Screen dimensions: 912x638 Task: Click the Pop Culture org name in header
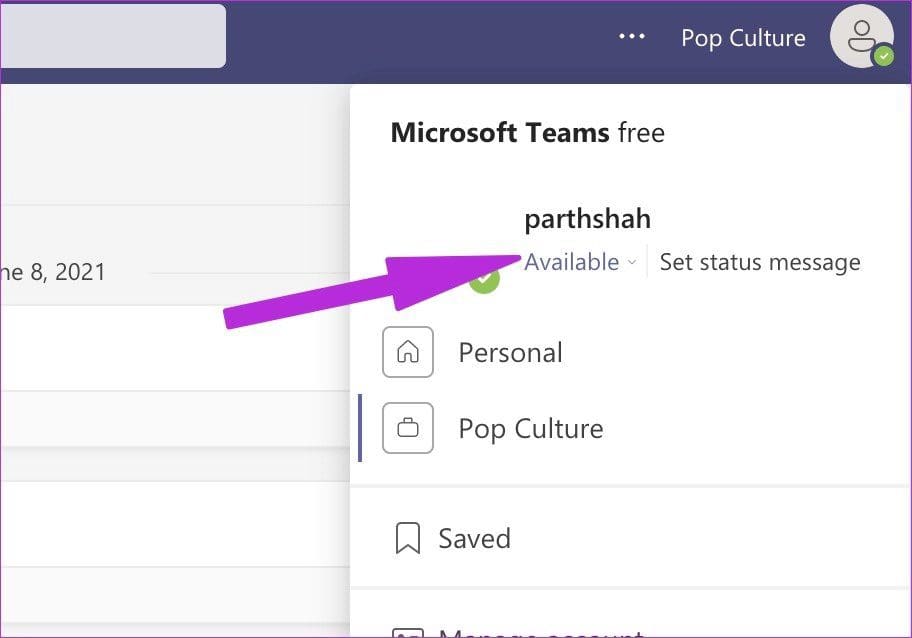(743, 38)
